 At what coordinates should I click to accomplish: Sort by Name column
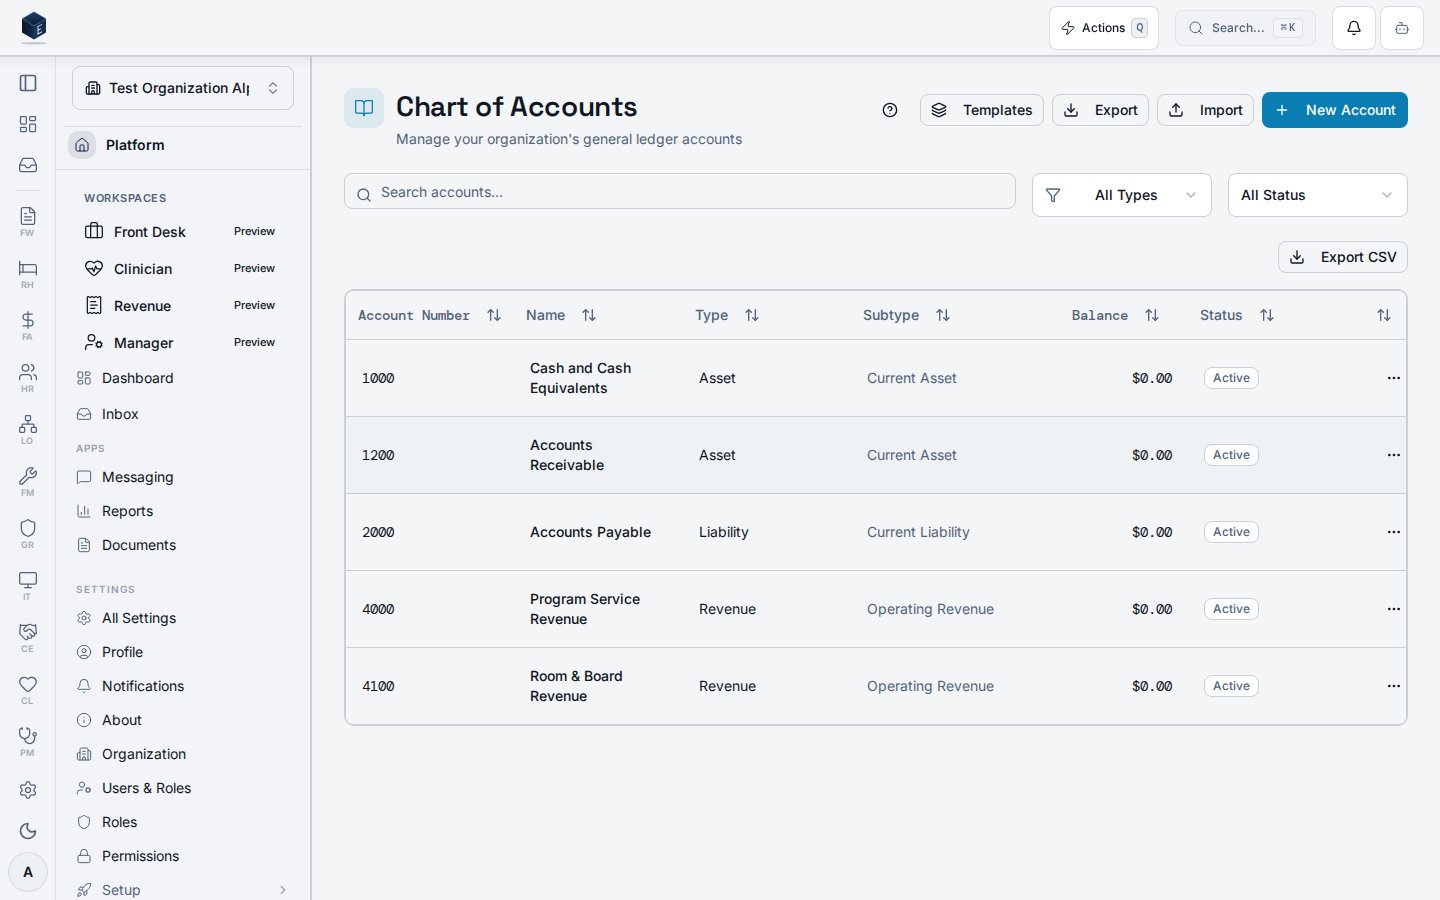(x=561, y=315)
